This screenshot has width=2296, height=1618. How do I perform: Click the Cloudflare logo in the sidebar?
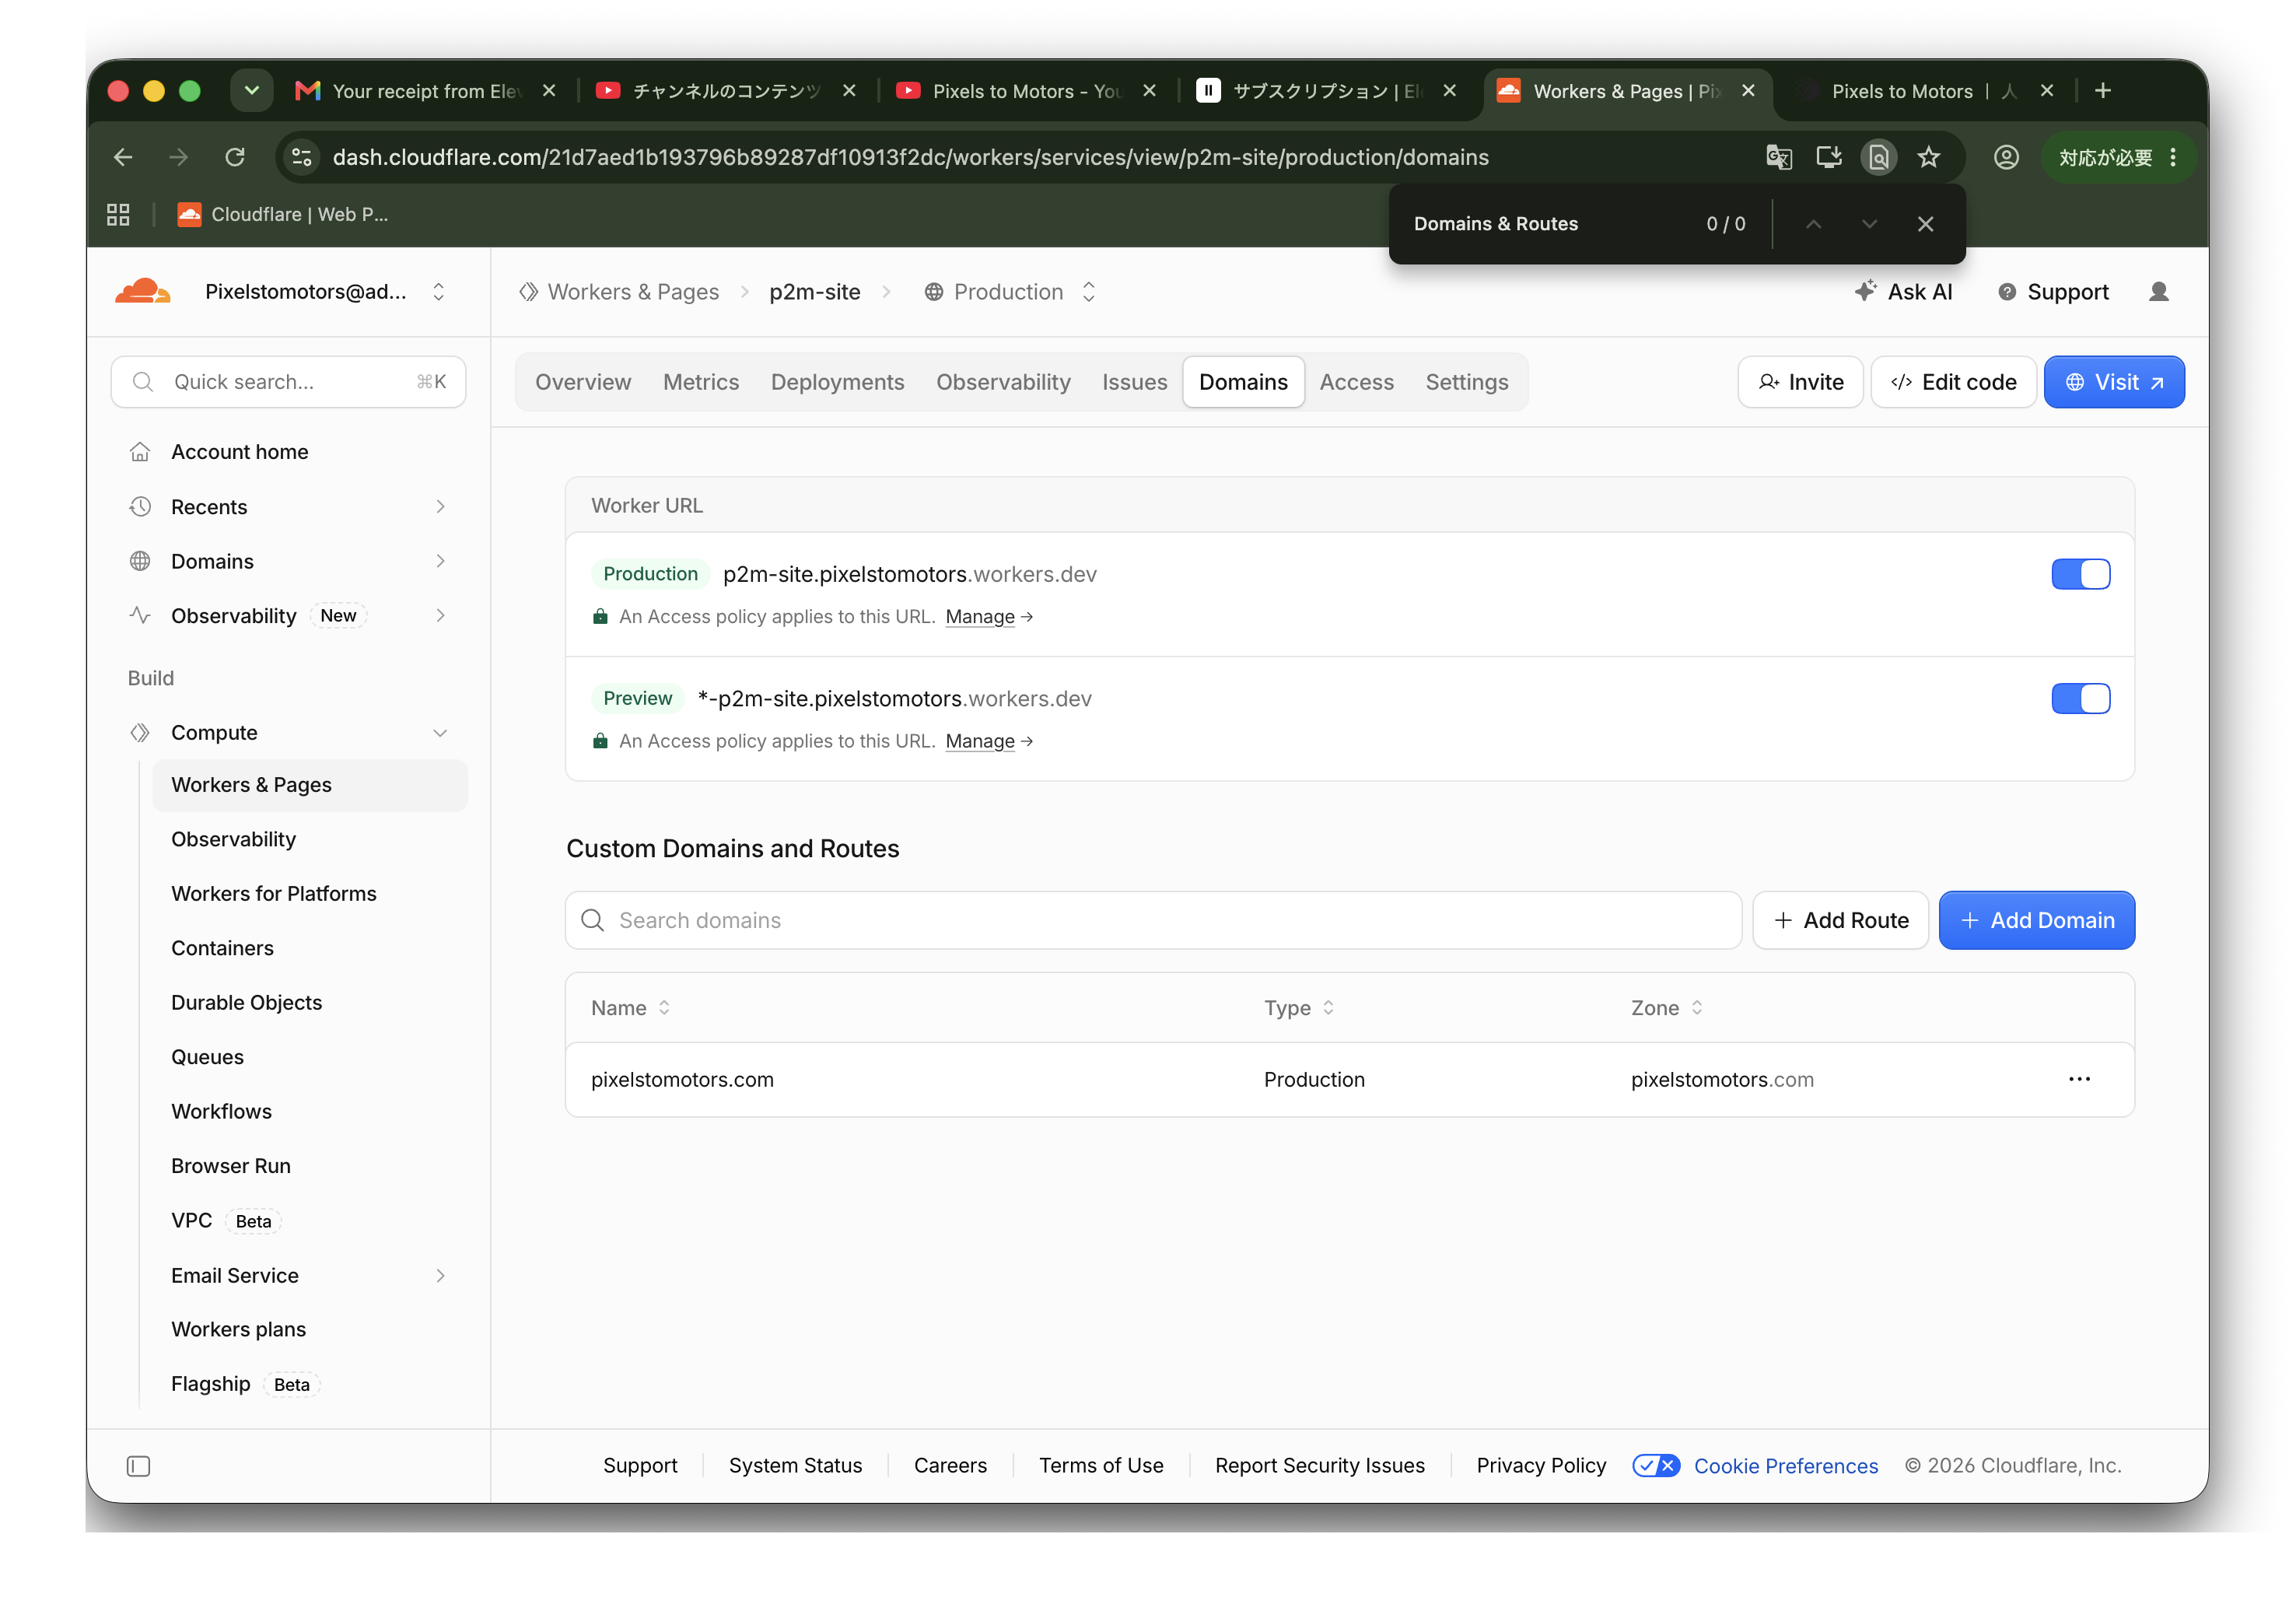pyautogui.click(x=142, y=291)
